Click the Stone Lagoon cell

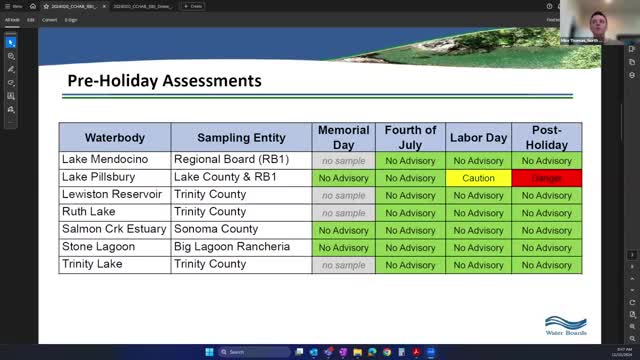pos(115,247)
